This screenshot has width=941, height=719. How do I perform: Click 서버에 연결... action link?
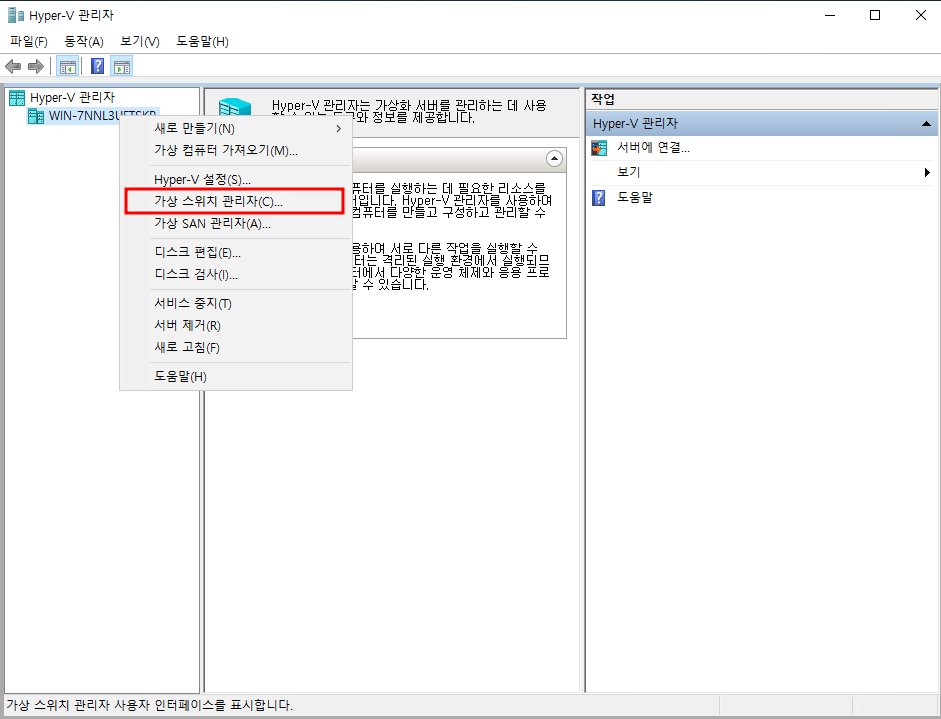pos(654,148)
